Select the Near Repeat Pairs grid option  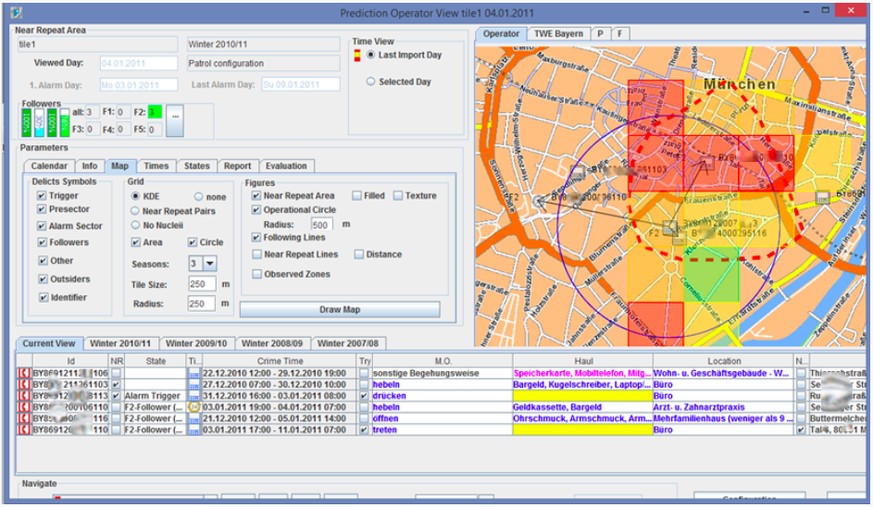(x=136, y=211)
